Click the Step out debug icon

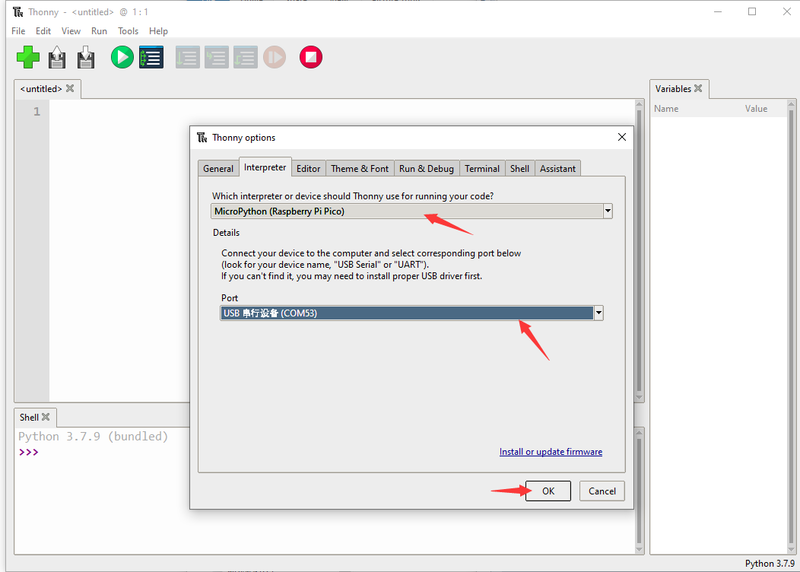[x=245, y=57]
